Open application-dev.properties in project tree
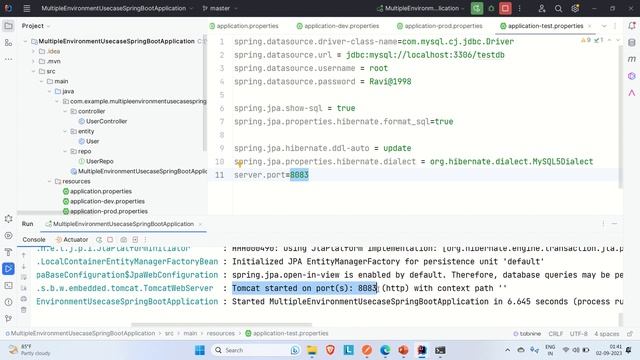The height and width of the screenshot is (360, 640). point(104,201)
